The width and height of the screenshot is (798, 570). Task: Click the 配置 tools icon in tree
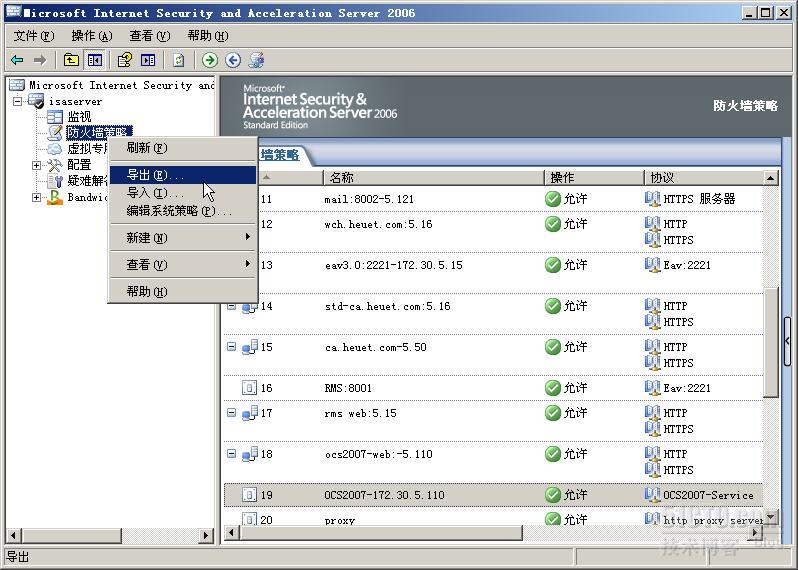pos(54,165)
